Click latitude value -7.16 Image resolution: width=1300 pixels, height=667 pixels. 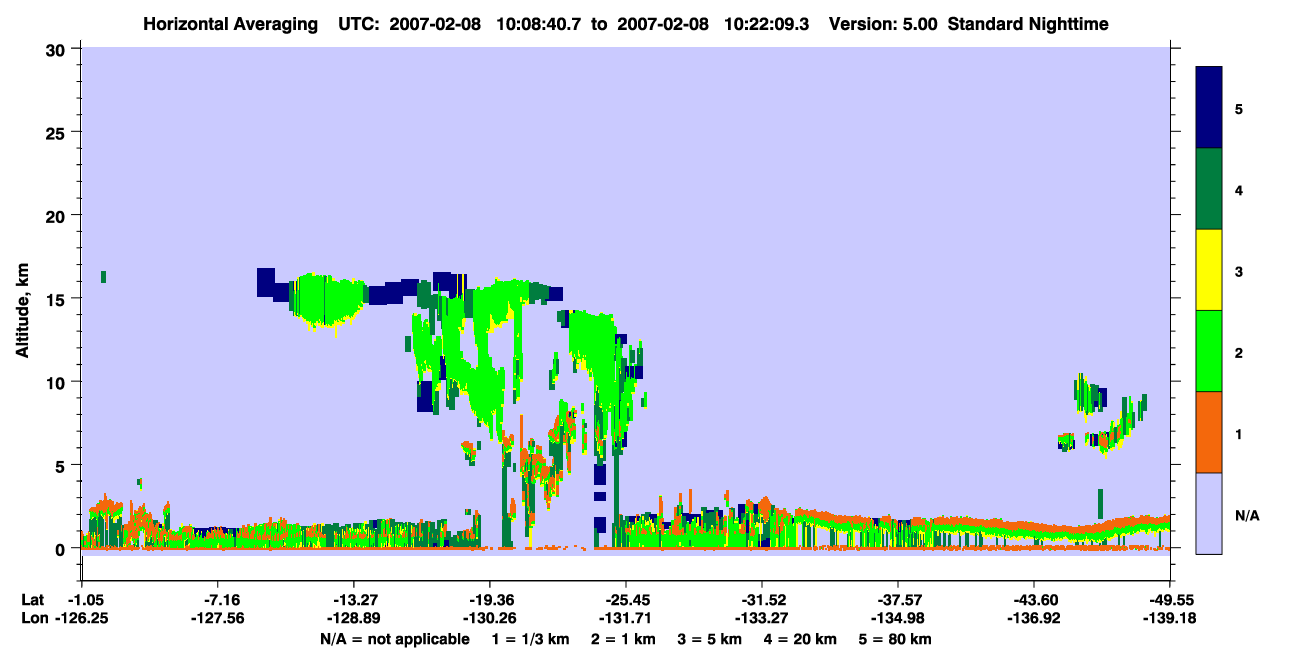(x=218, y=599)
